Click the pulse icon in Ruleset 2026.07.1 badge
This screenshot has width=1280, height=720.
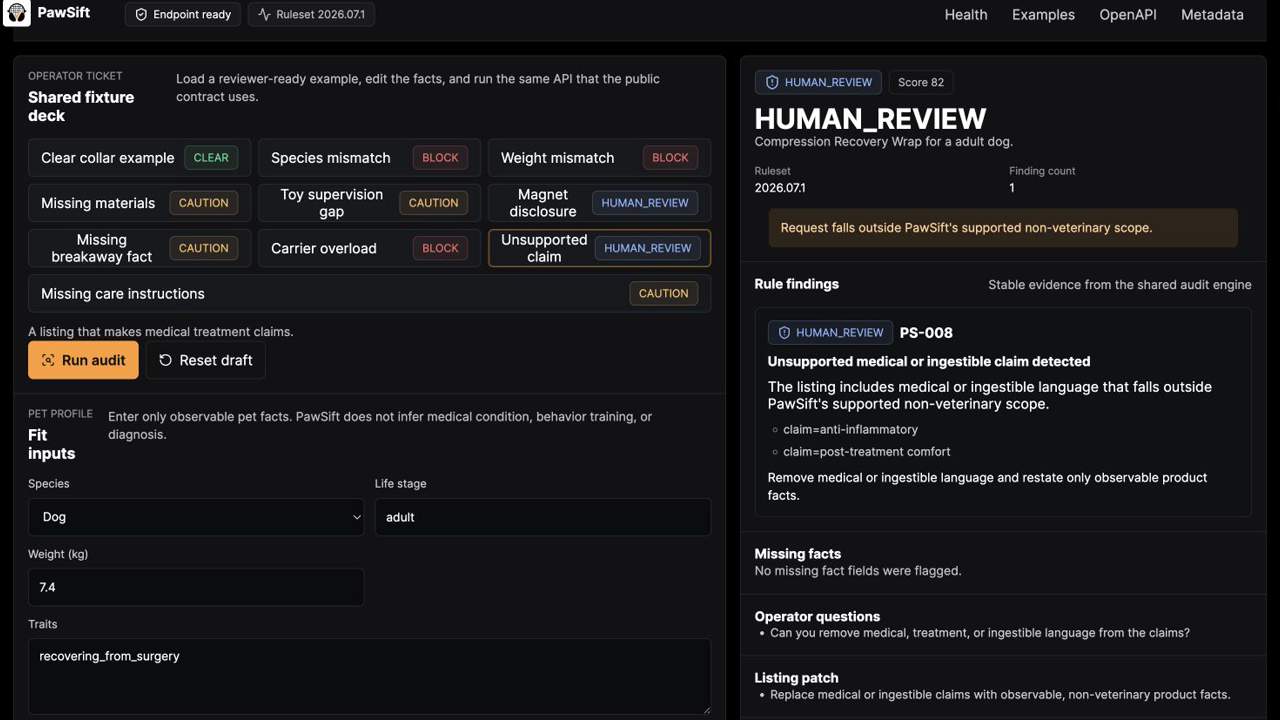pos(264,15)
